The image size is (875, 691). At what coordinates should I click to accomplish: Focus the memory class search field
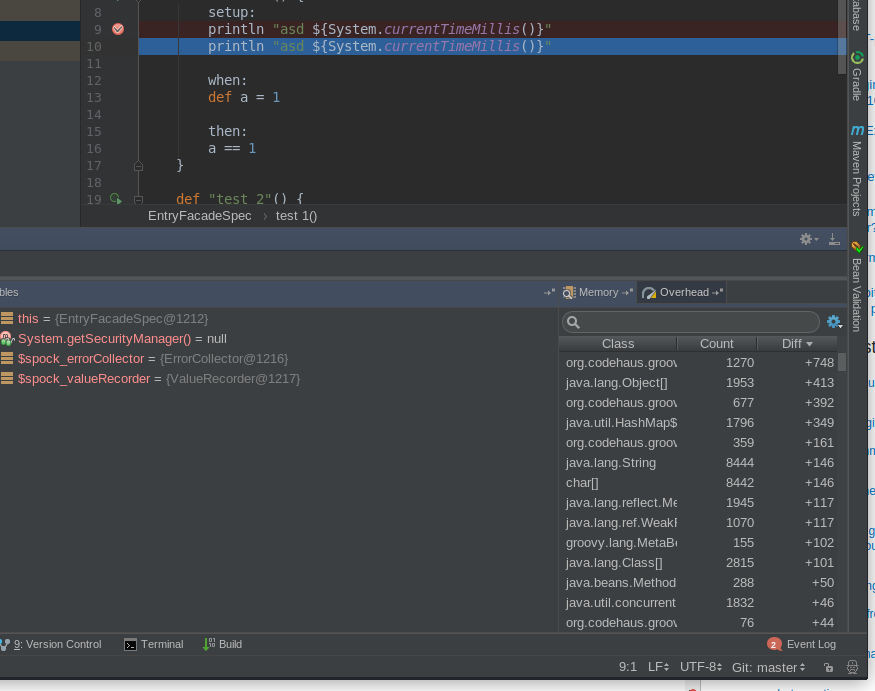coord(691,322)
